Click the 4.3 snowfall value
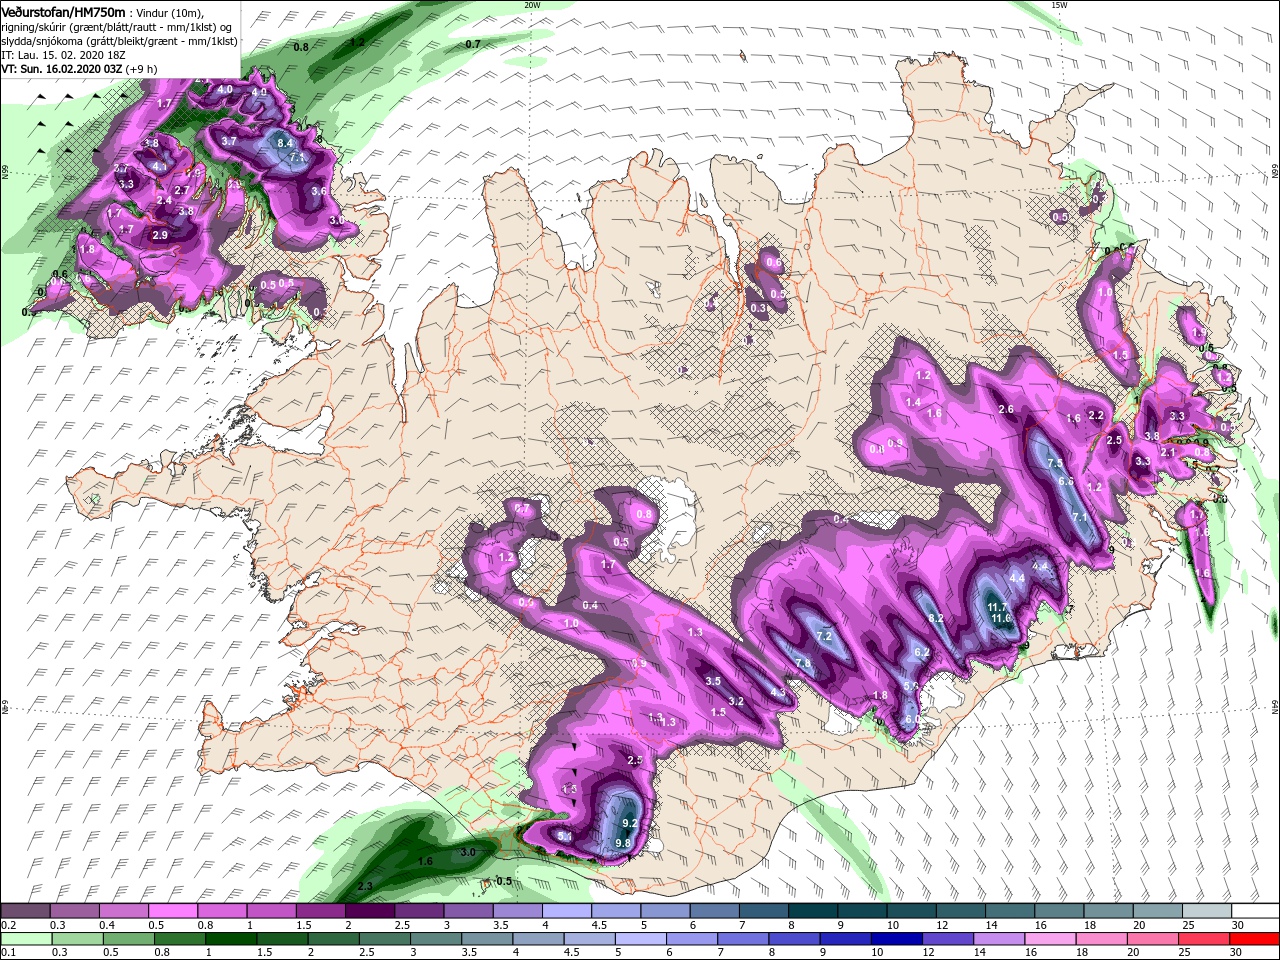1280x960 pixels. [778, 692]
